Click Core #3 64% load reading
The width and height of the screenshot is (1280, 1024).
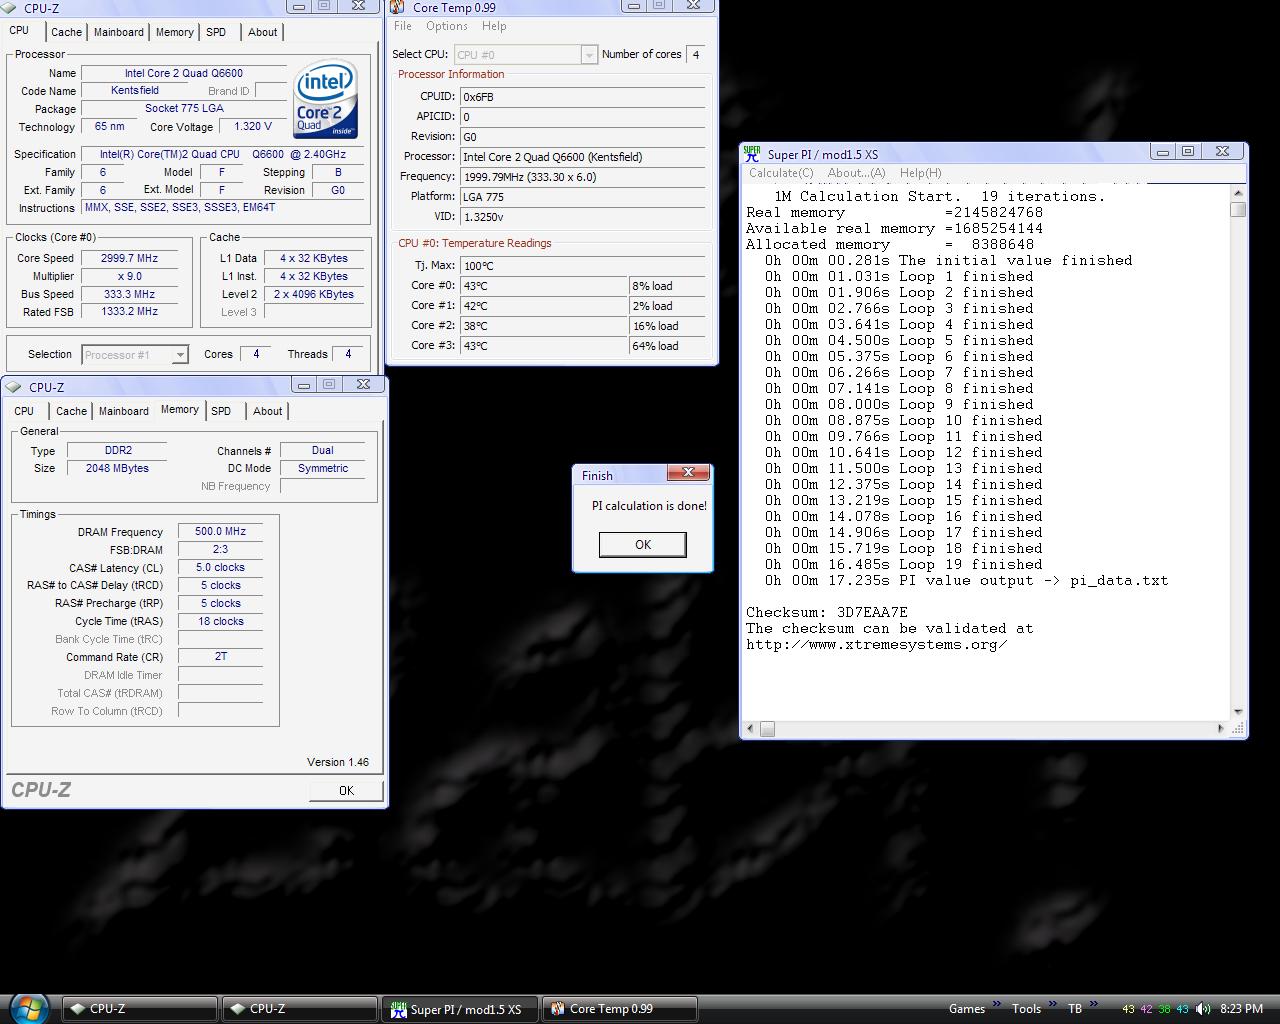coord(667,346)
